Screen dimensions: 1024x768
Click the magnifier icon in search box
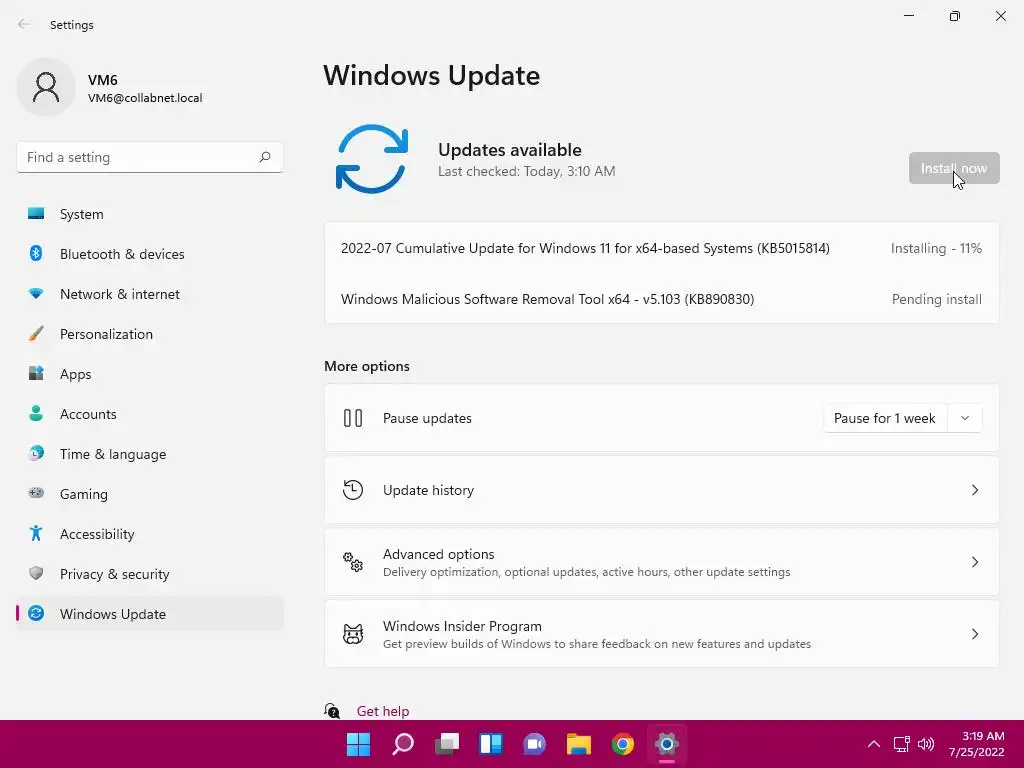point(264,157)
